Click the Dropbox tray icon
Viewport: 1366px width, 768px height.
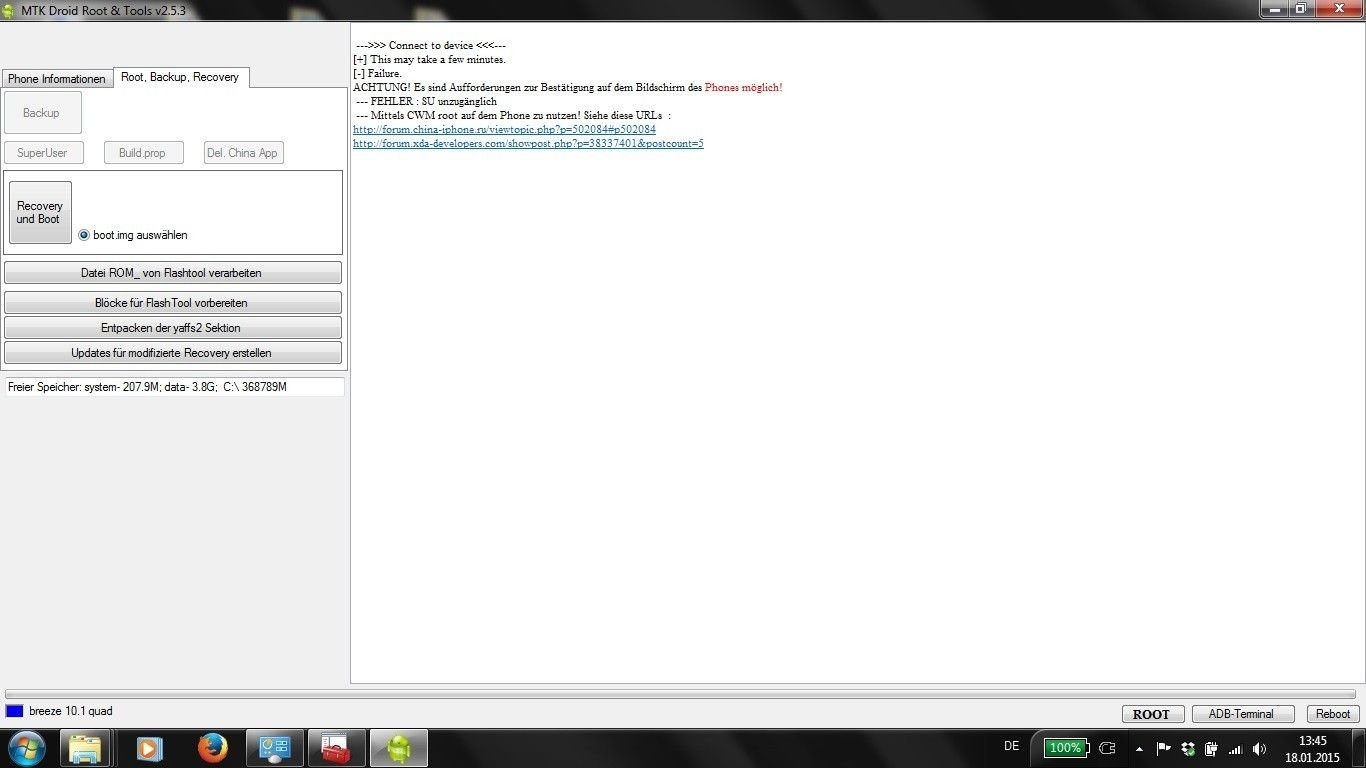[1187, 748]
